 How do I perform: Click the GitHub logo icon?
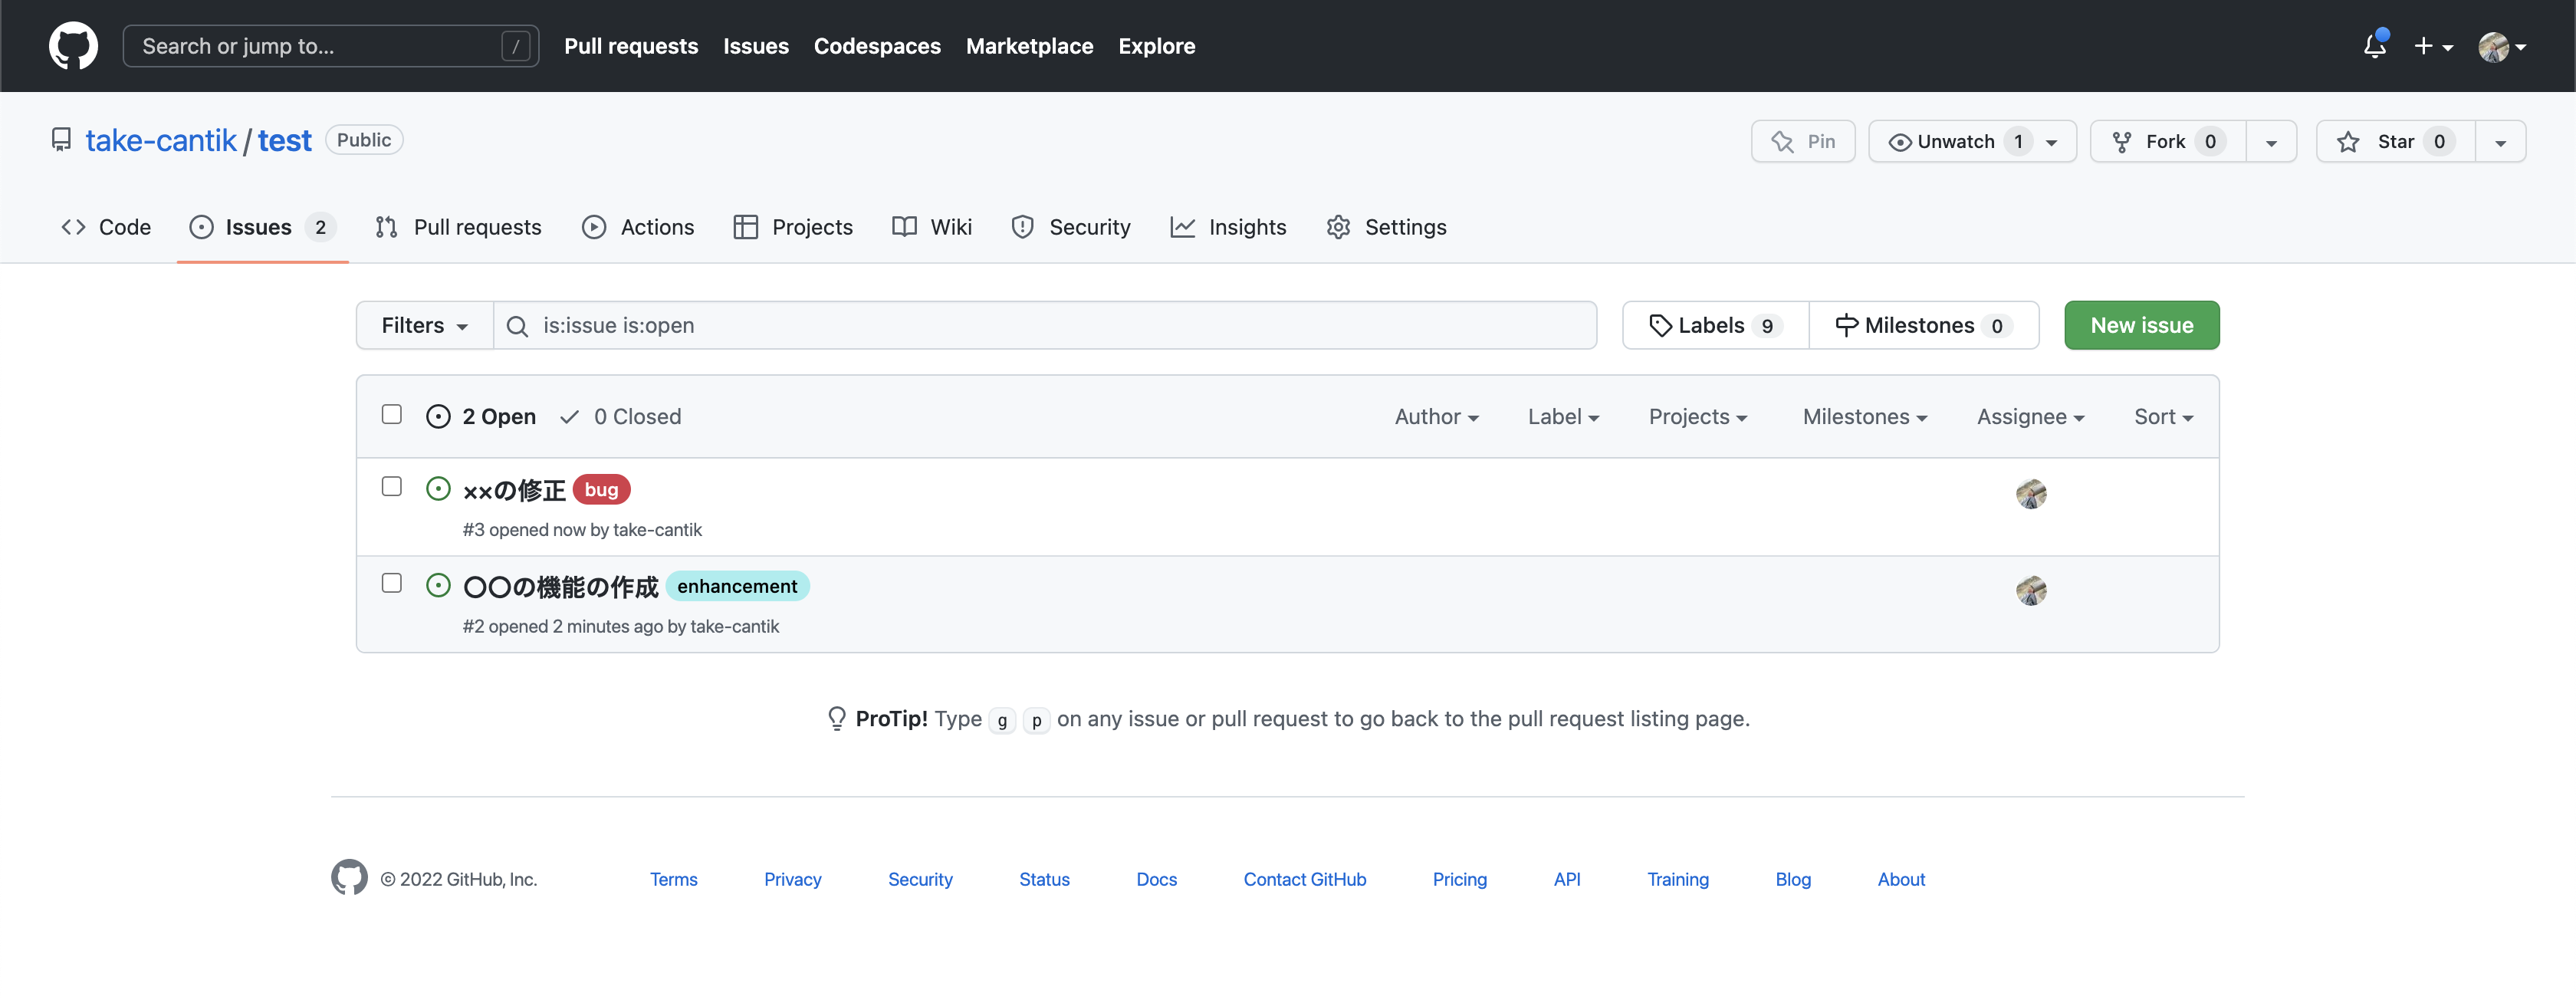pos(73,45)
